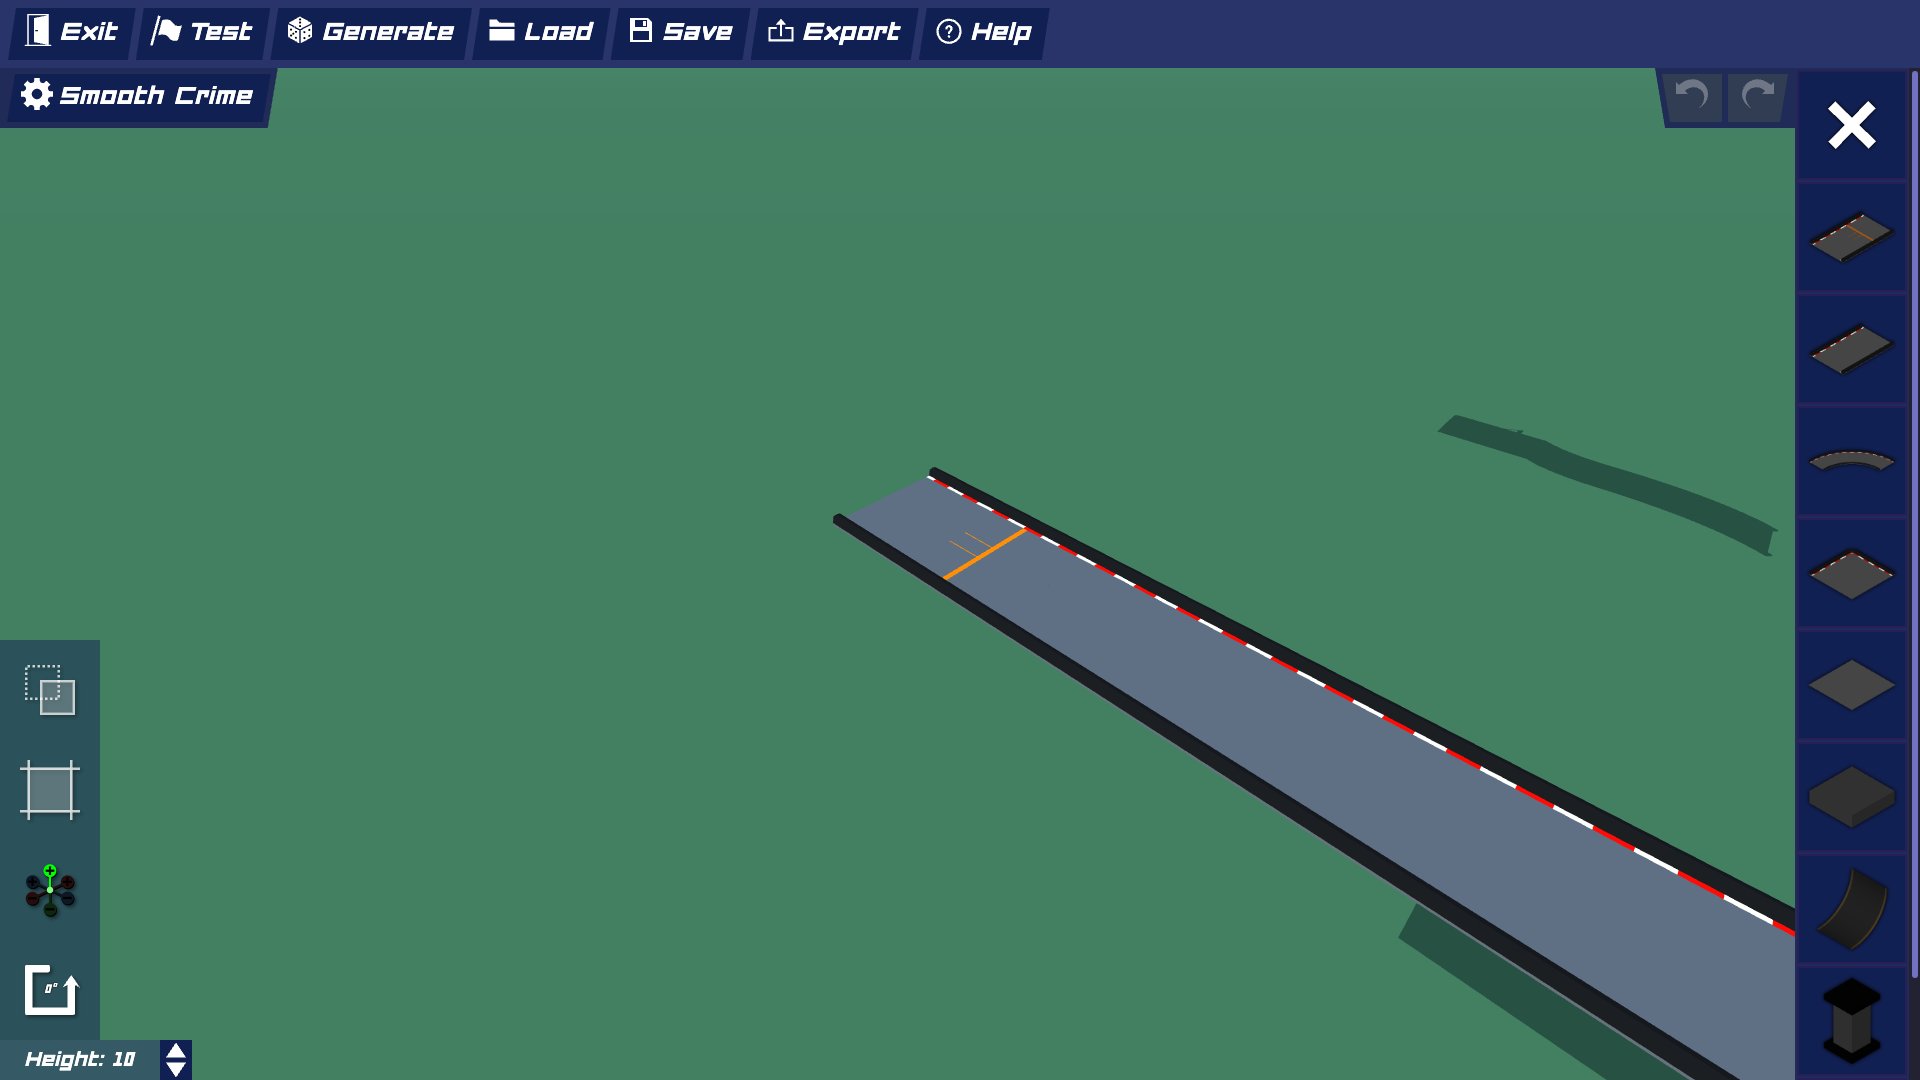Open the Generate menu
The height and width of the screenshot is (1080, 1920).
pyautogui.click(x=370, y=32)
